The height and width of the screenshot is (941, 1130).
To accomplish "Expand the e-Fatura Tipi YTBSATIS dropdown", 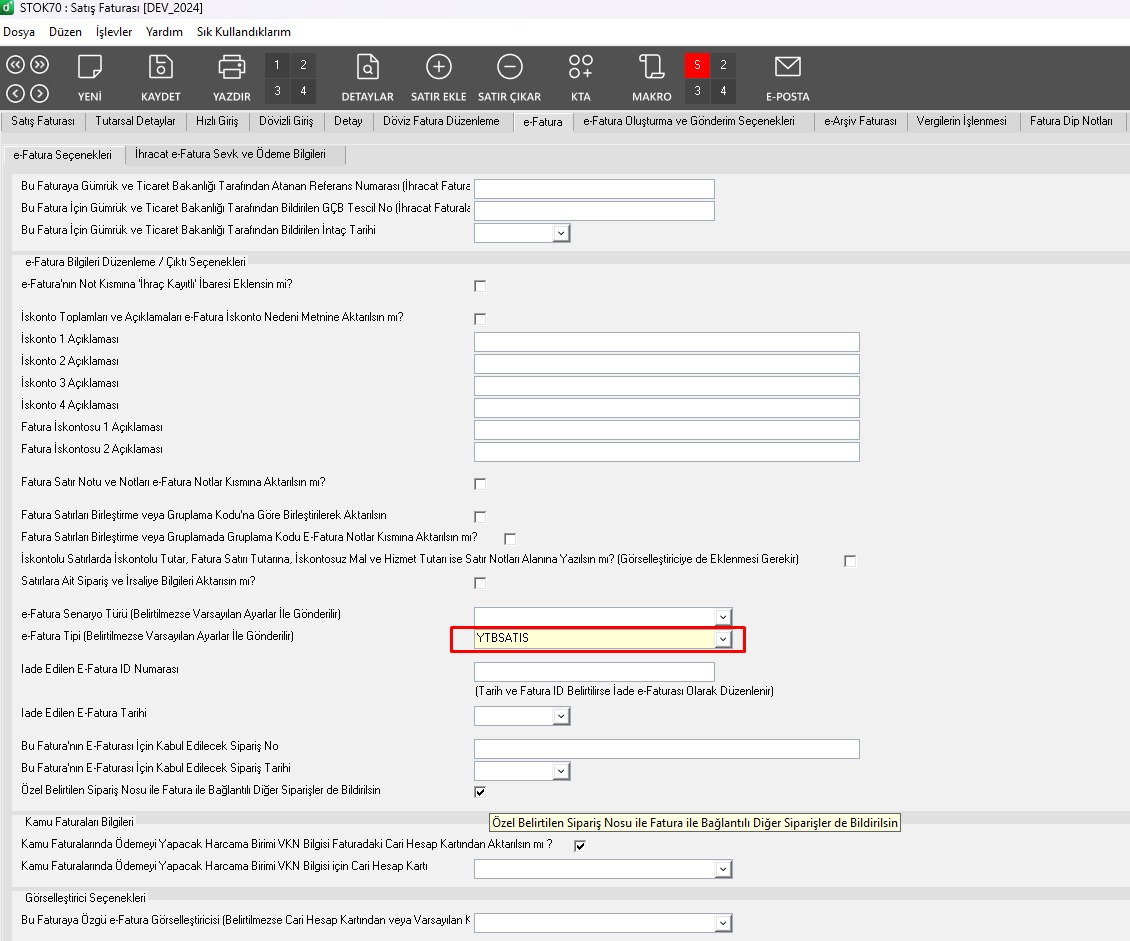I will point(723,639).
